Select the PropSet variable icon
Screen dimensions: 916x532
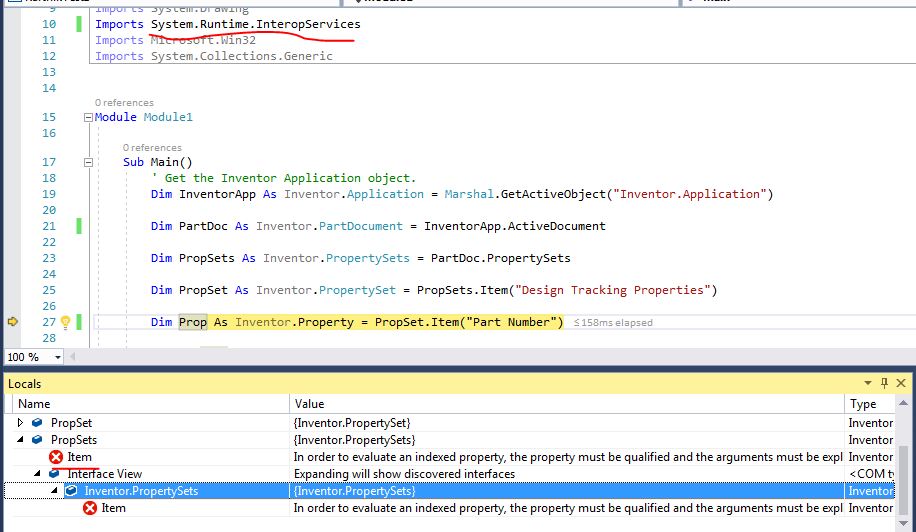click(x=37, y=422)
